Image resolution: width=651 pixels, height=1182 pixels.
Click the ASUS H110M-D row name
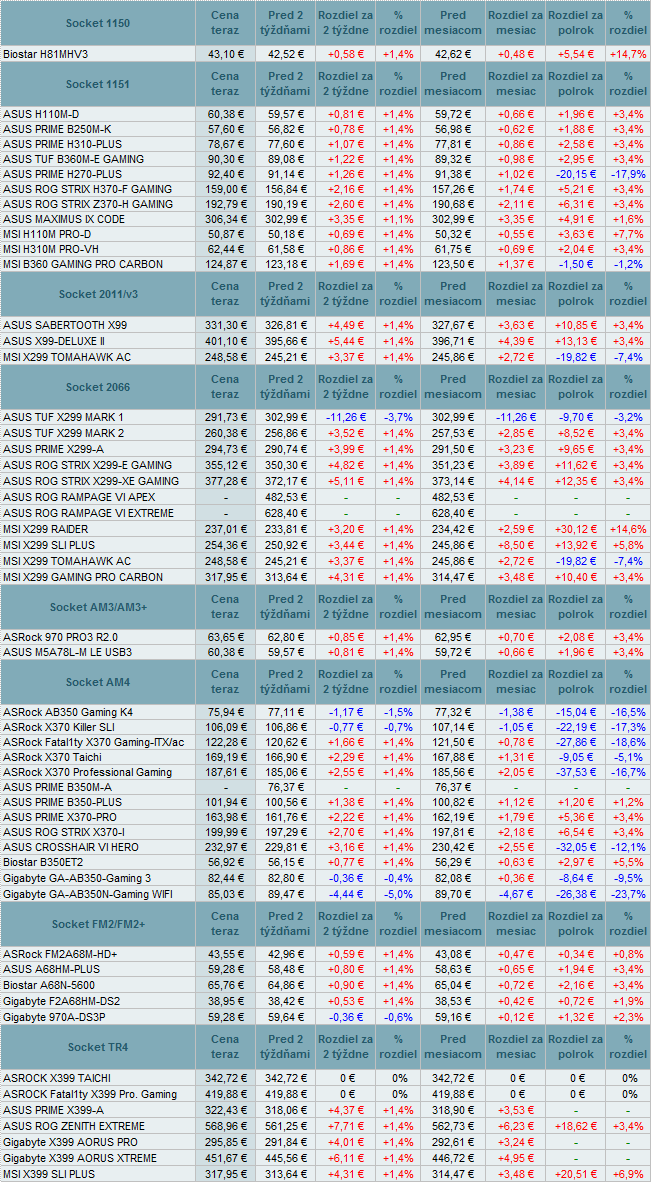[x=41, y=115]
